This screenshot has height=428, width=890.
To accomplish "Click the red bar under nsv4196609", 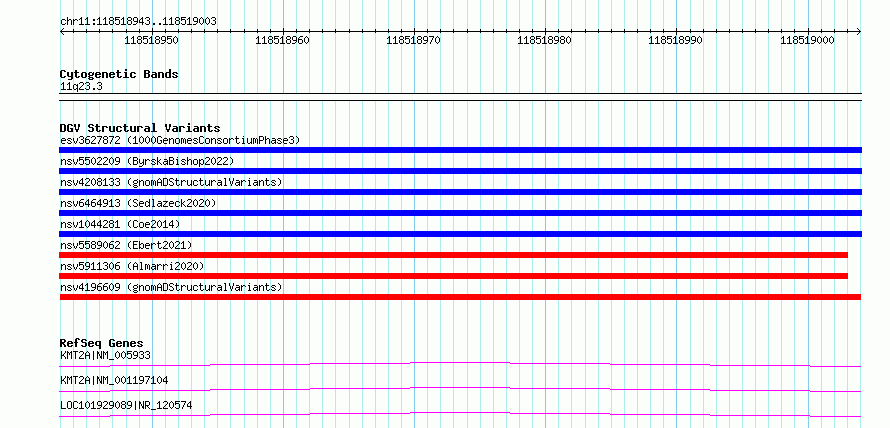I will point(460,297).
